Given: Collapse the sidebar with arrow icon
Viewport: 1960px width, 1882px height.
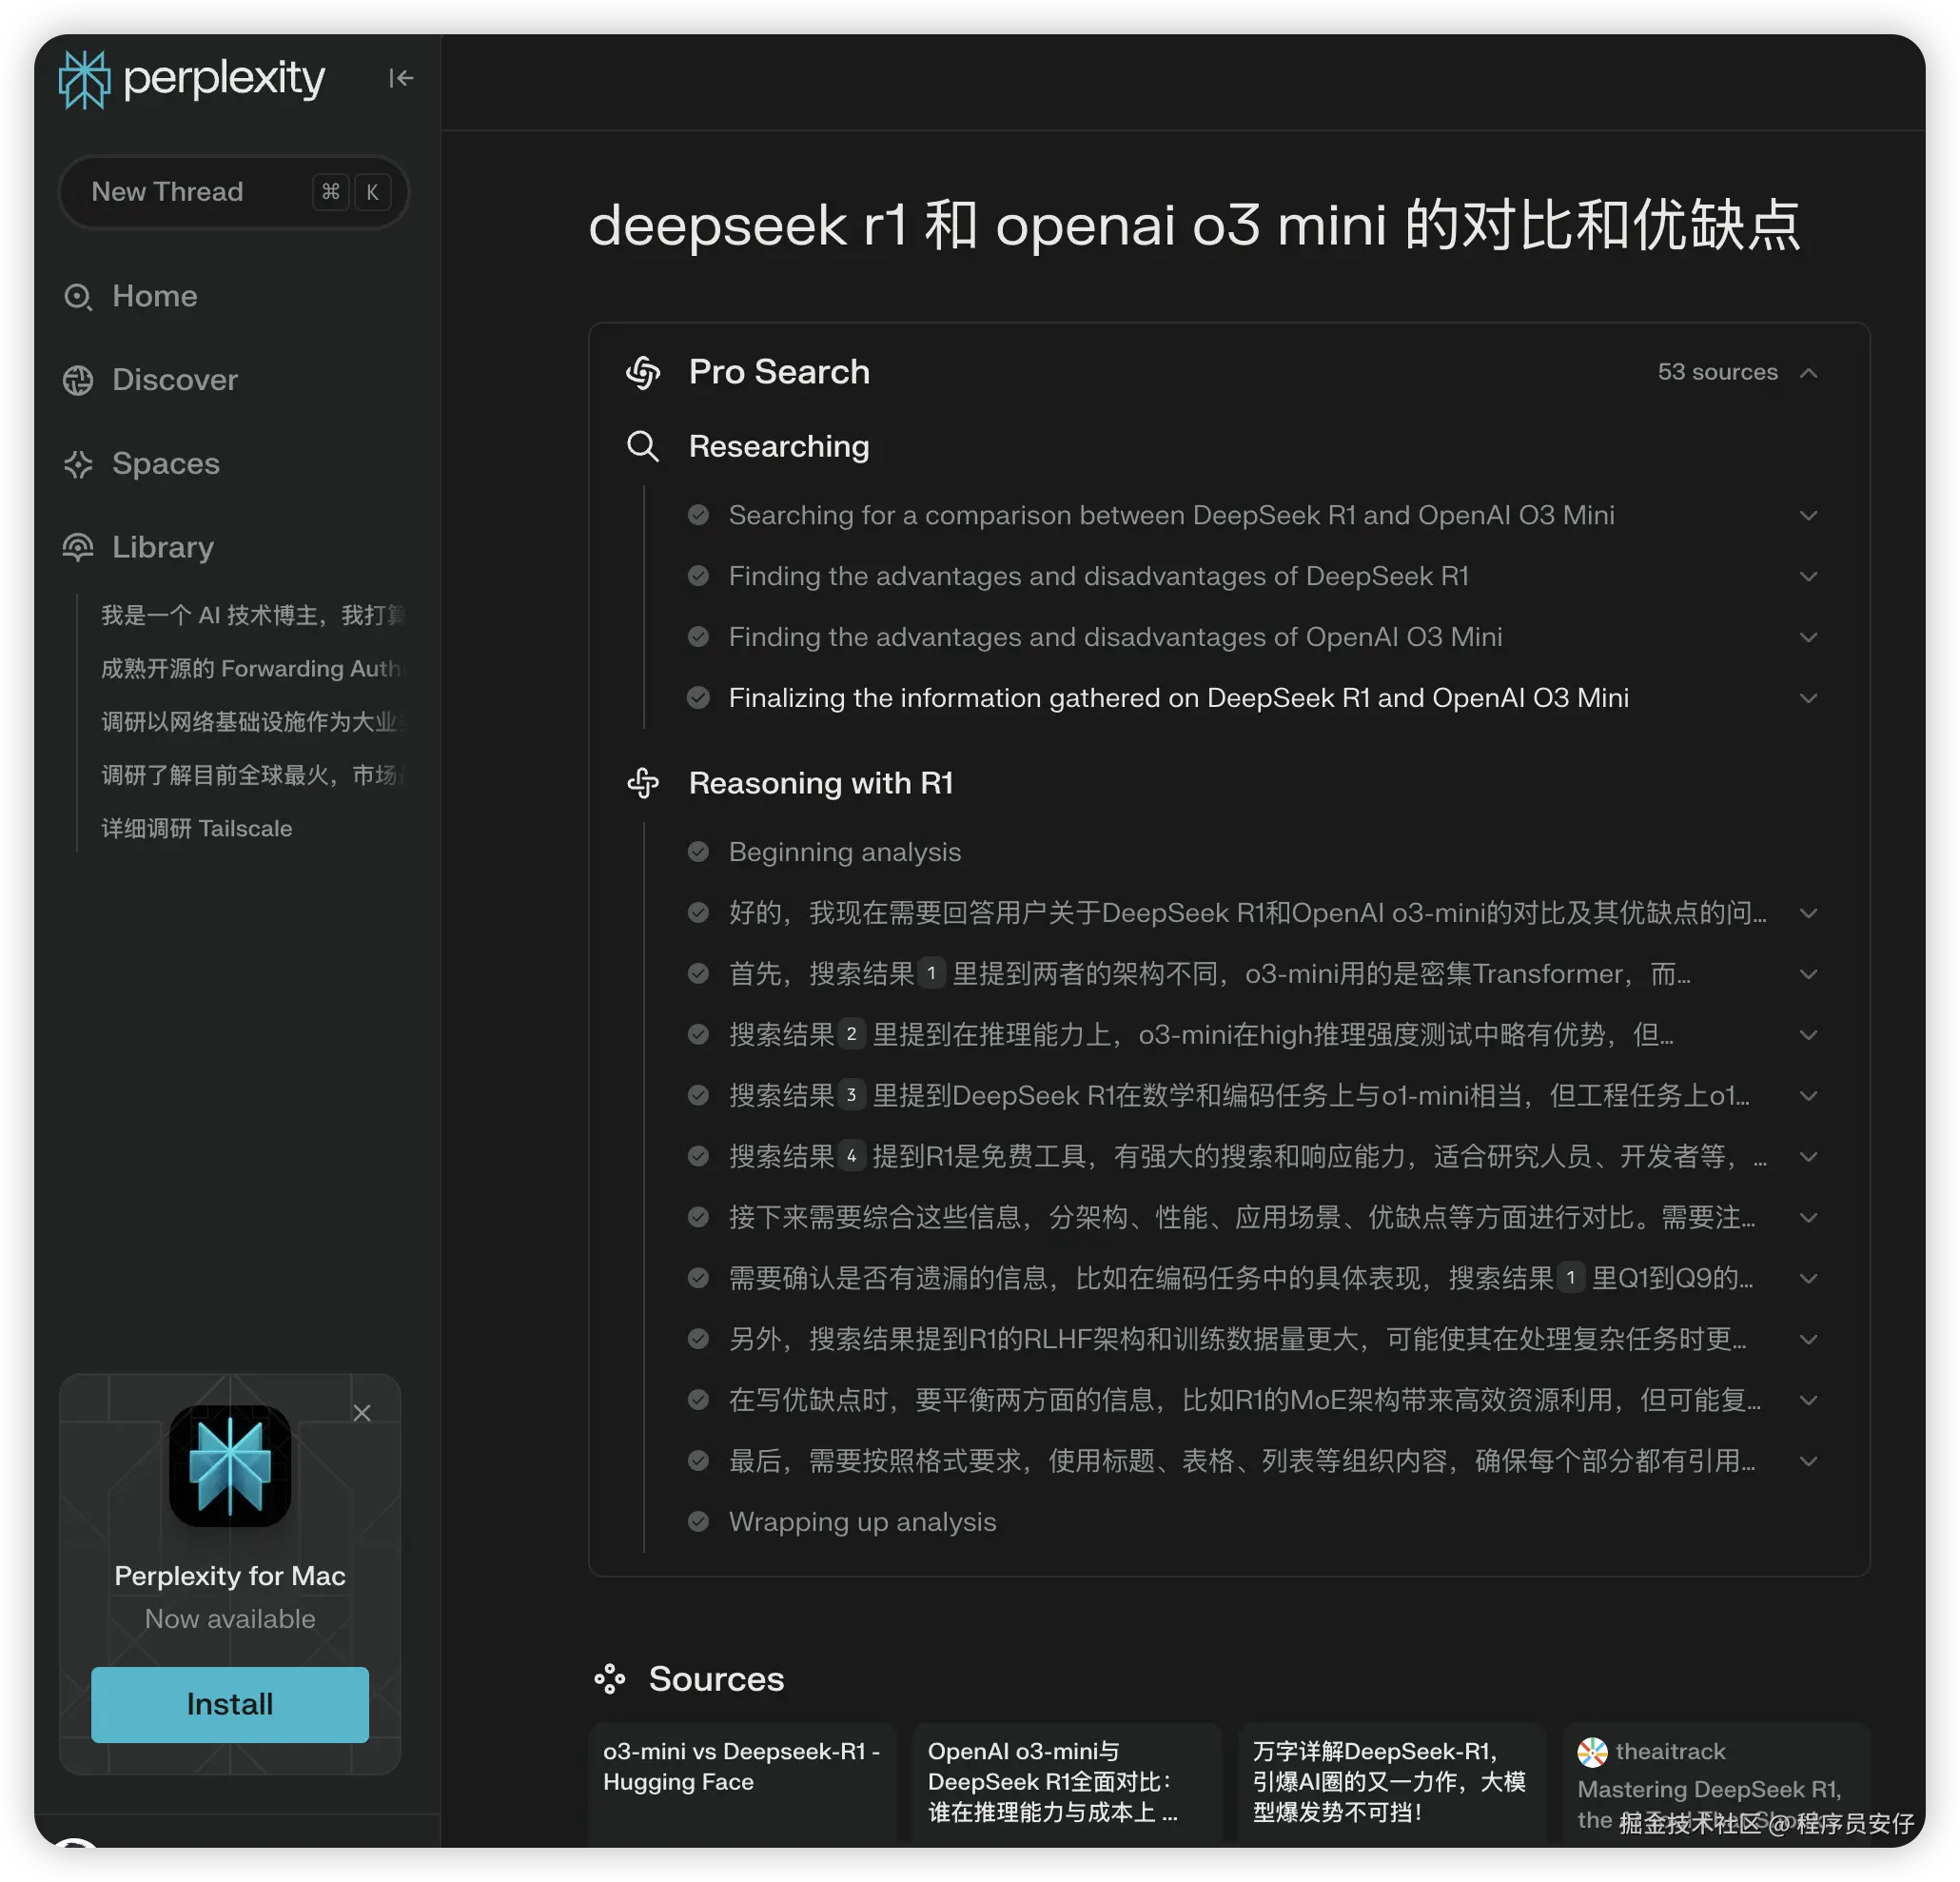Looking at the screenshot, I should click(x=401, y=78).
